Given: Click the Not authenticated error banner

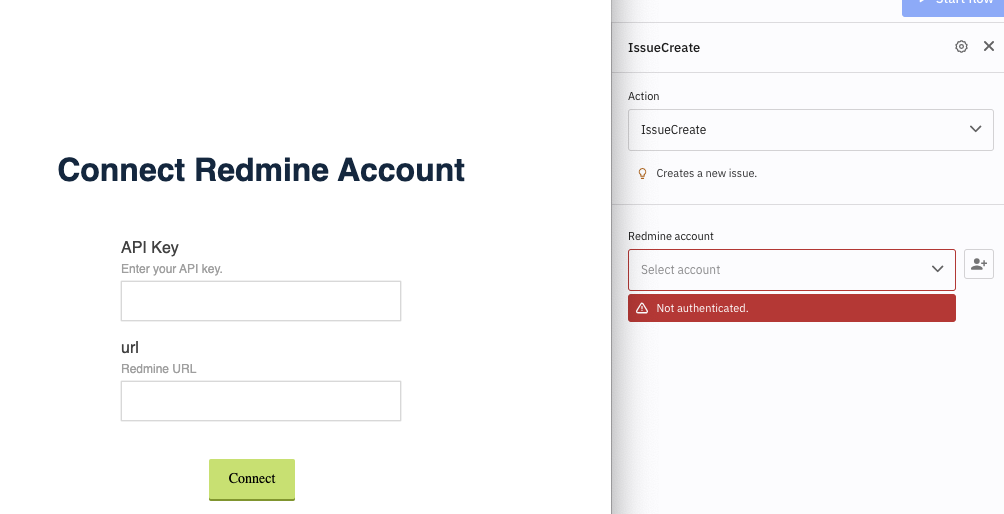Looking at the screenshot, I should 791,308.
